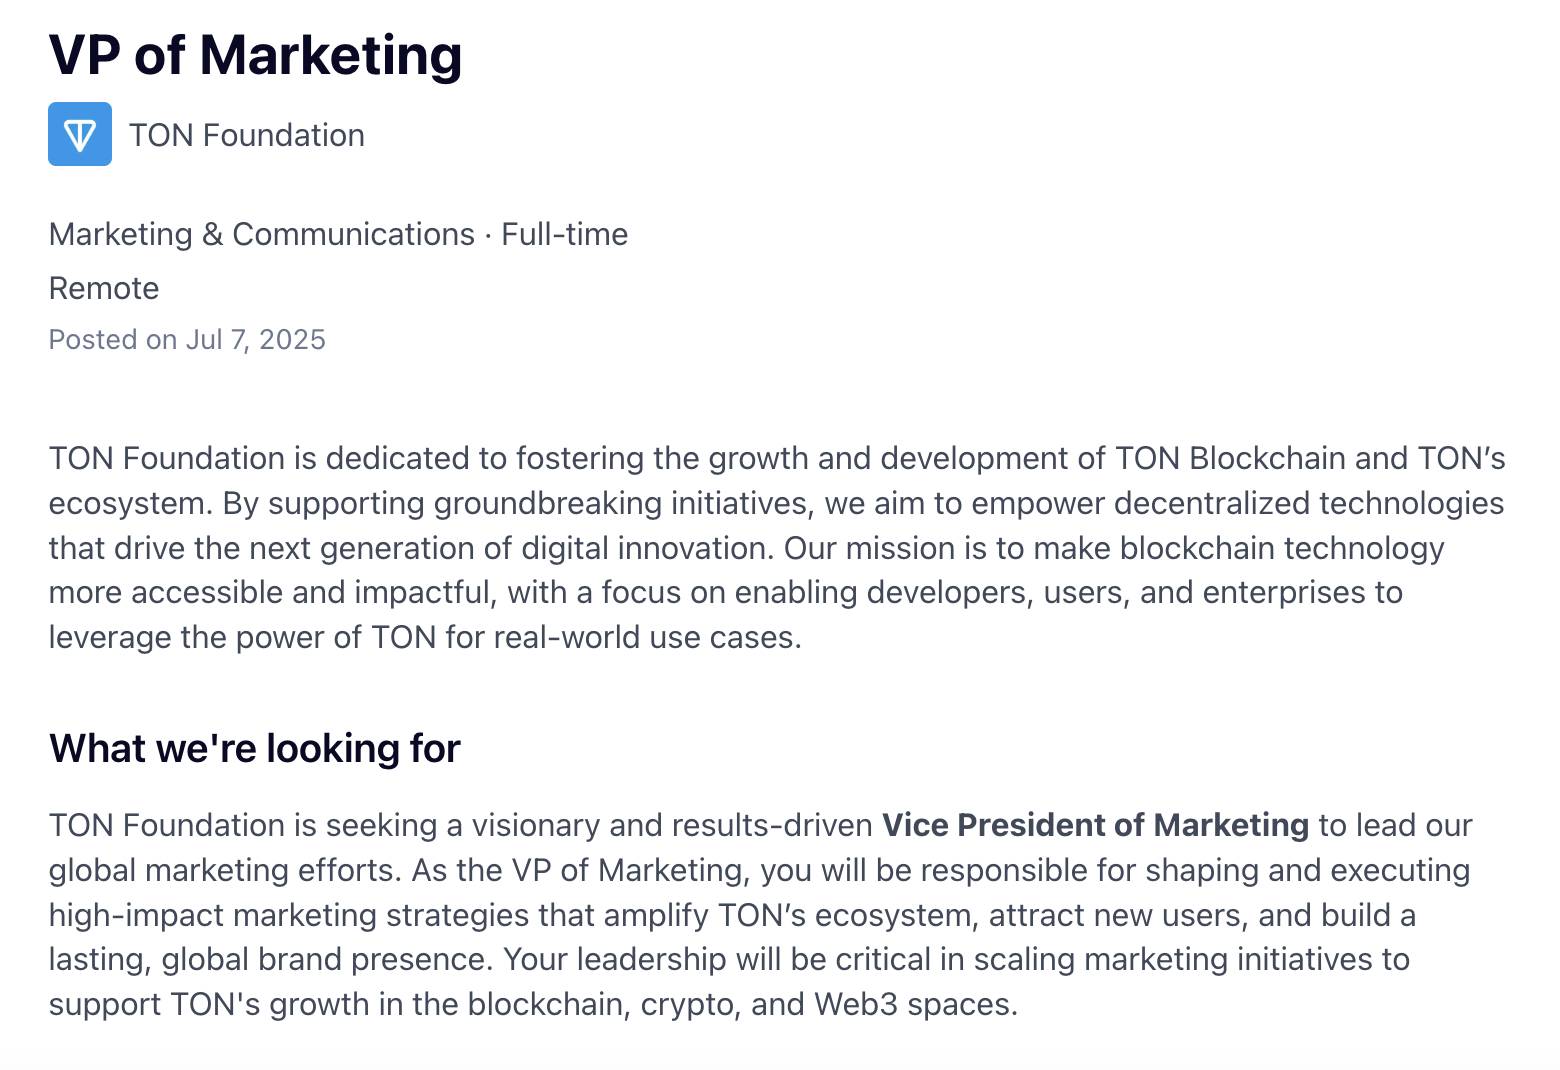Viewport: 1560px width, 1070px height.
Task: Click the blue TON Foundation logo icon
Action: 80,134
